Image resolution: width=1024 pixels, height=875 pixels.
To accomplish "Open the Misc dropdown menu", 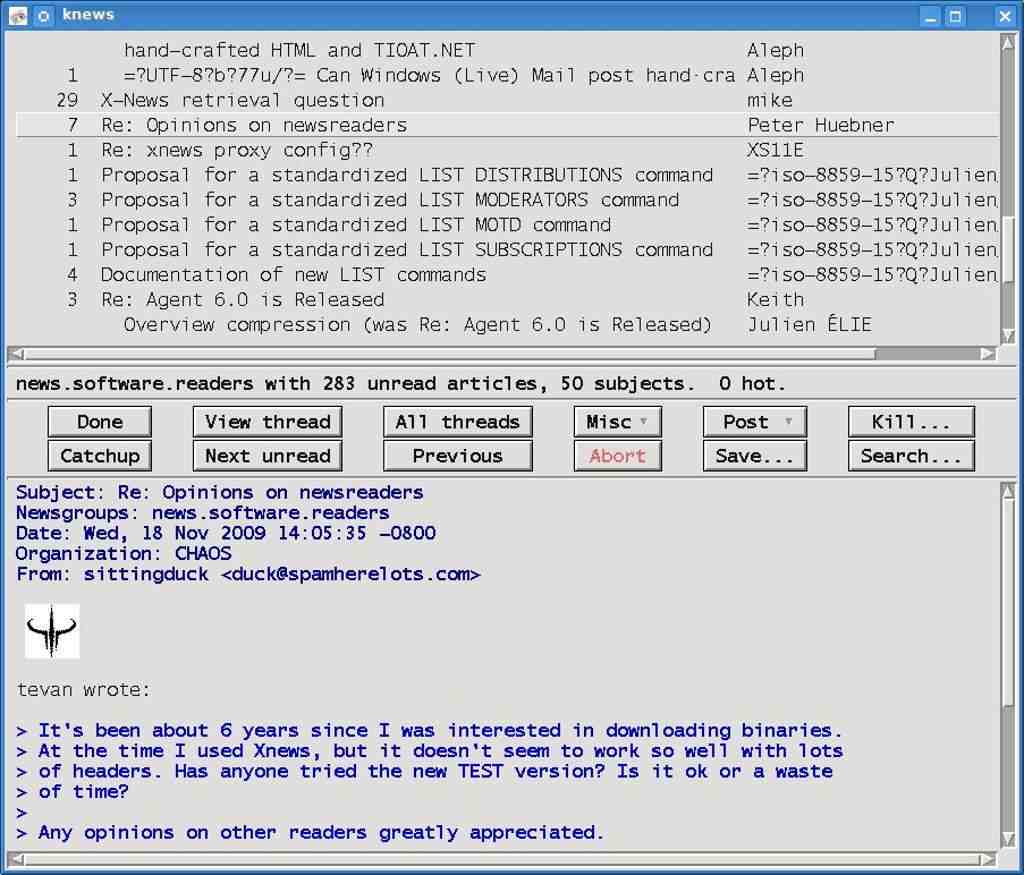I will pos(617,422).
